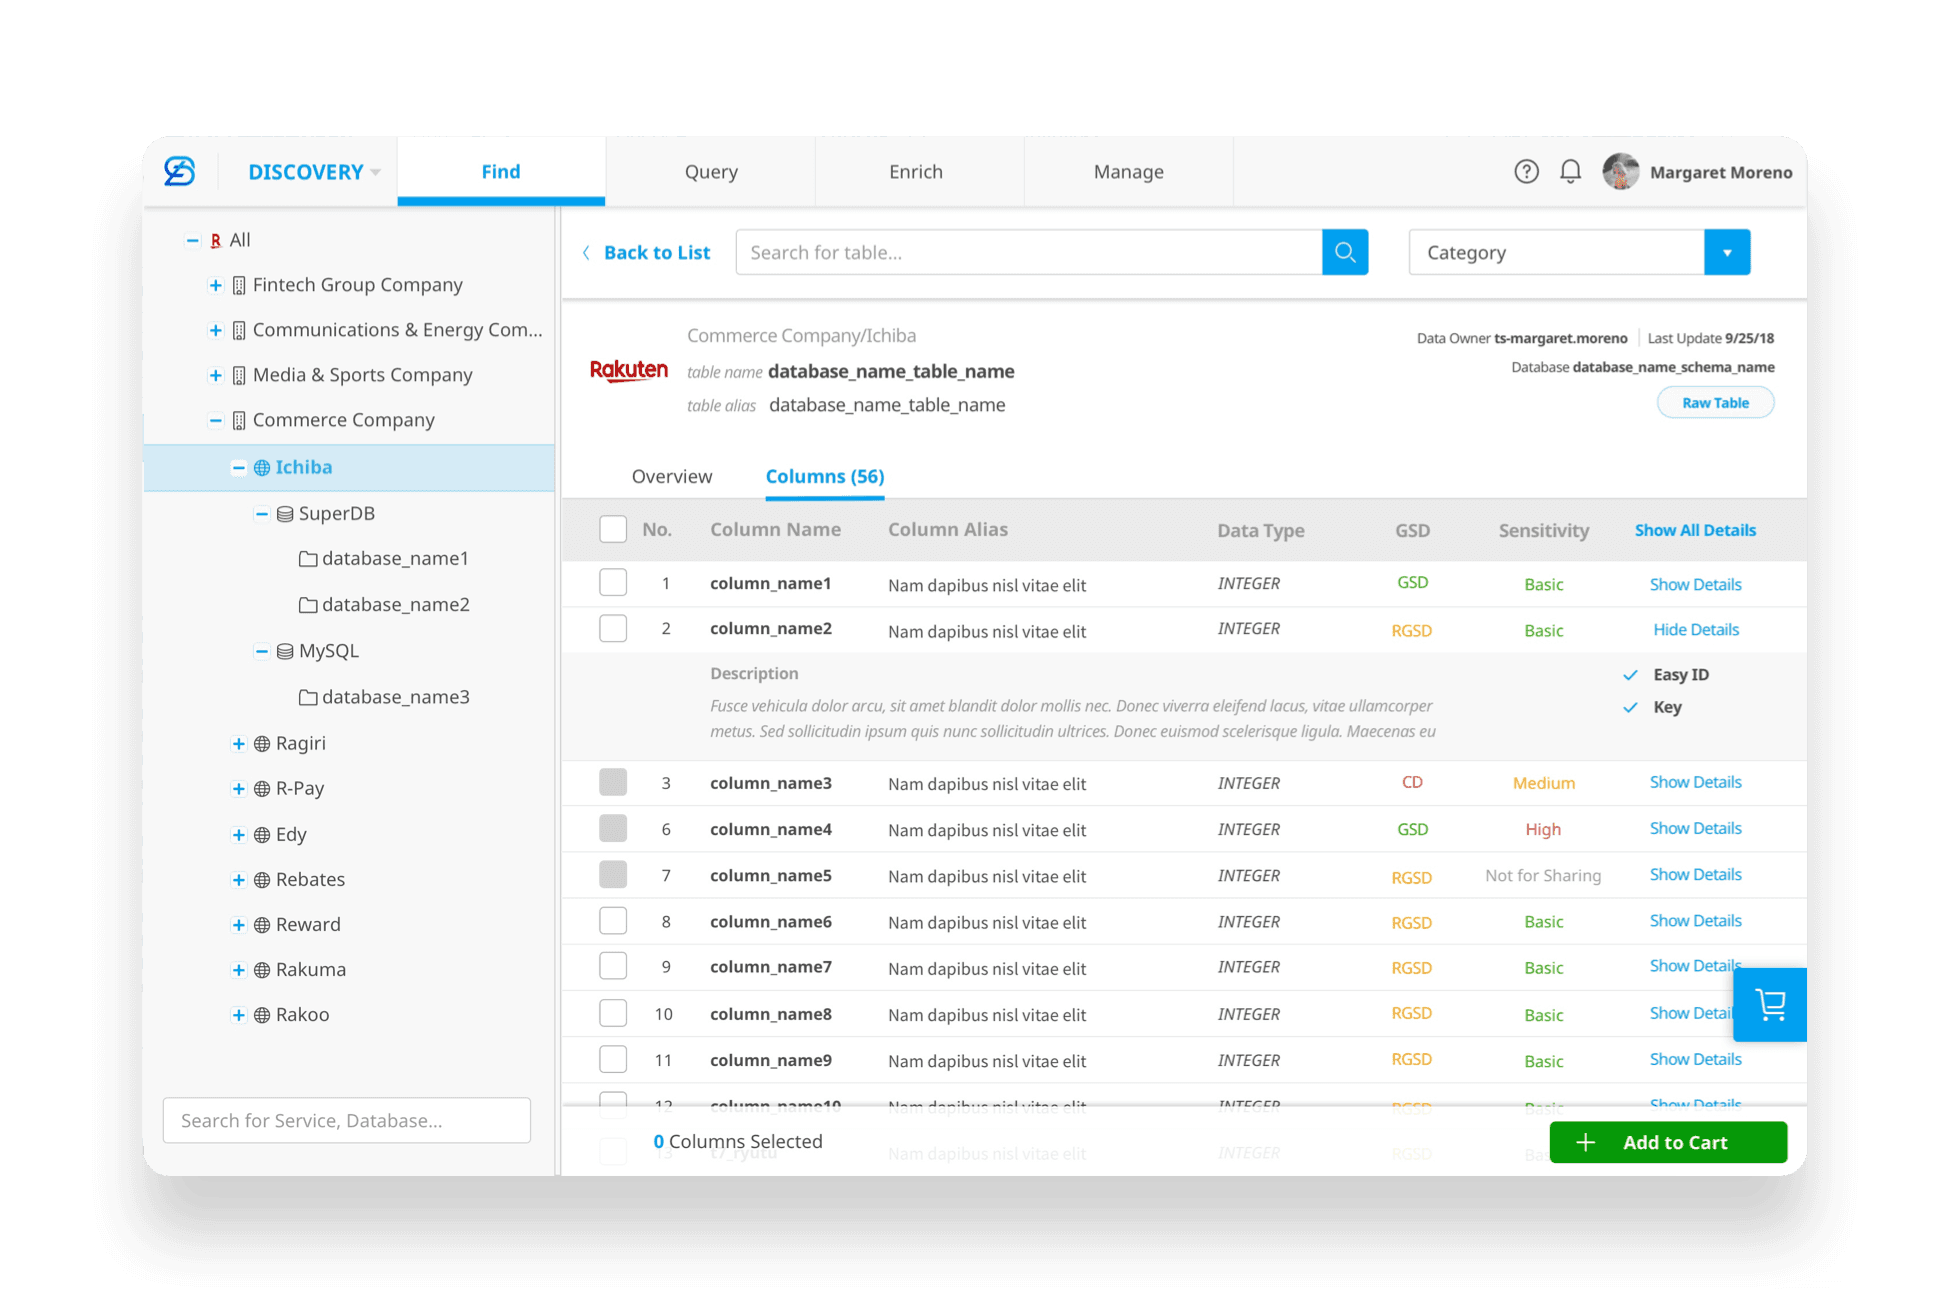The image size is (1950, 1313).
Task: Check the box for column_name1
Action: click(x=613, y=583)
